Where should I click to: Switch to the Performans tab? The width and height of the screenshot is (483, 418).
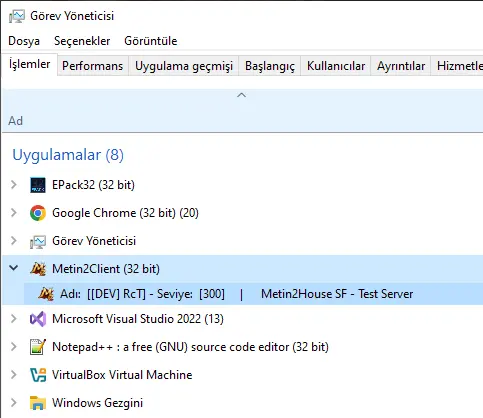(93, 66)
